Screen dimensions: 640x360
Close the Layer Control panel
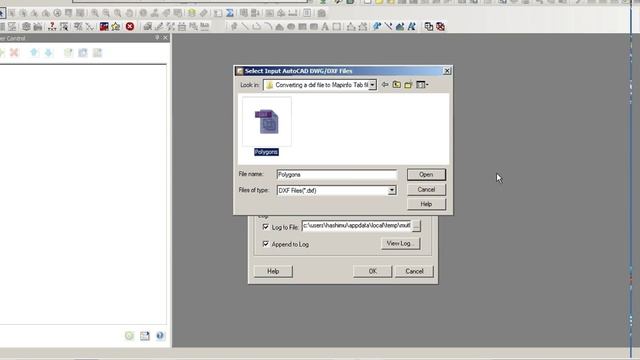[x=165, y=38]
